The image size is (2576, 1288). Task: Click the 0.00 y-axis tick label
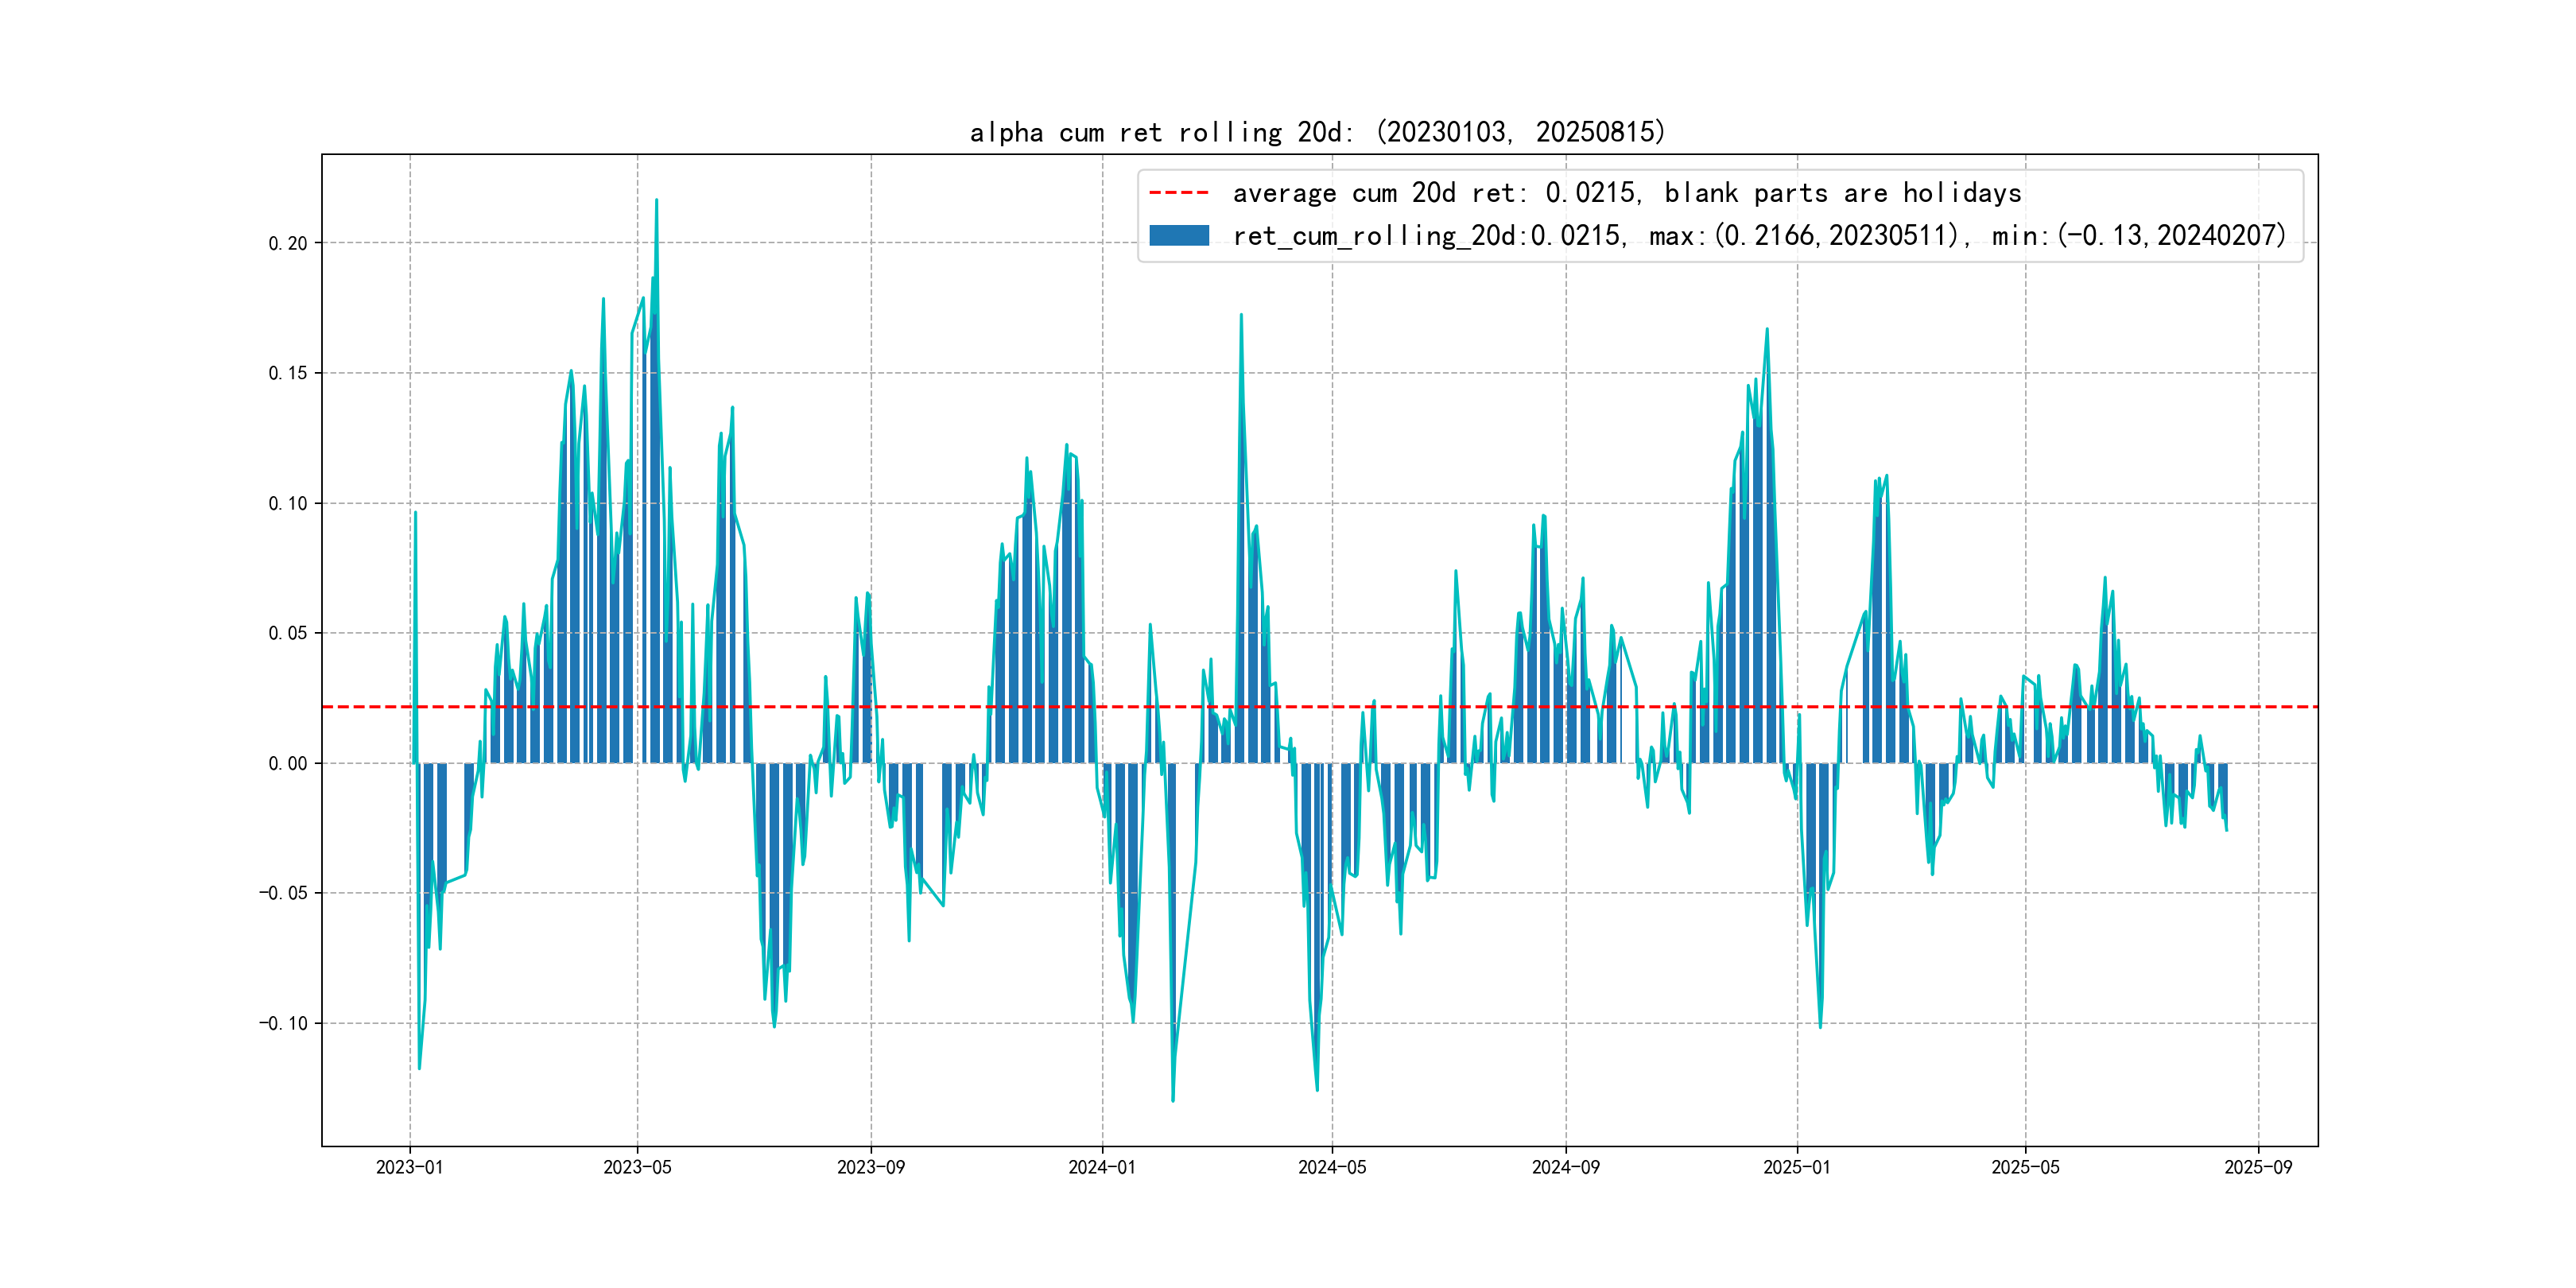click(287, 763)
